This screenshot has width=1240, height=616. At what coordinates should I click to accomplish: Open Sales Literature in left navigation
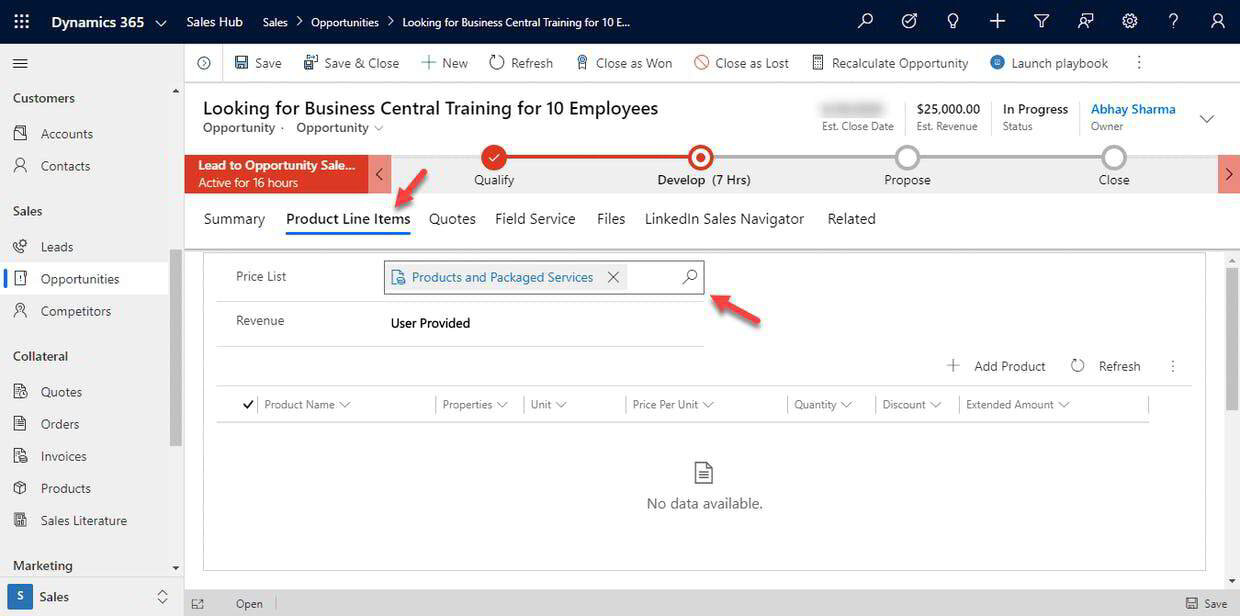pyautogui.click(x=83, y=520)
